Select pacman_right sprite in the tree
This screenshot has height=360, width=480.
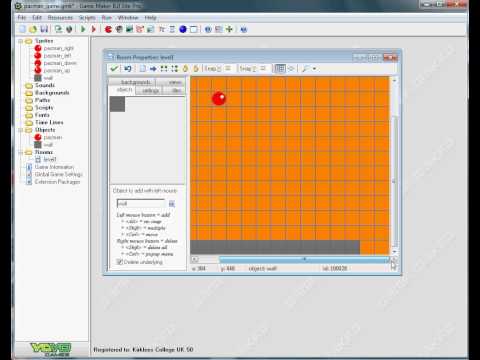[58, 48]
